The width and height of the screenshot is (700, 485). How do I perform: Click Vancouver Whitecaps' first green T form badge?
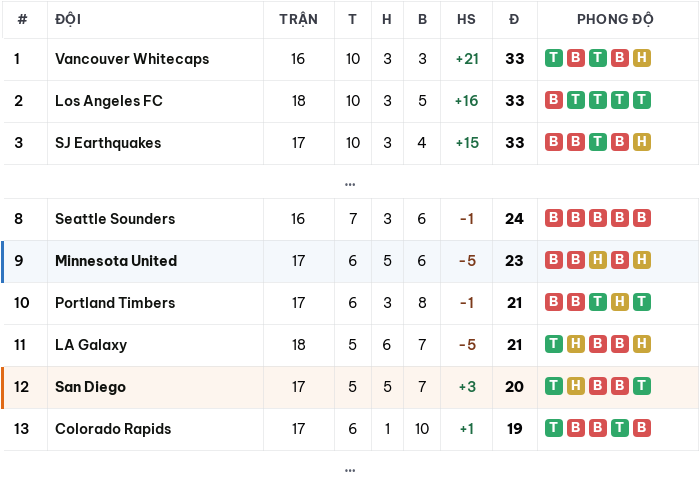554,58
